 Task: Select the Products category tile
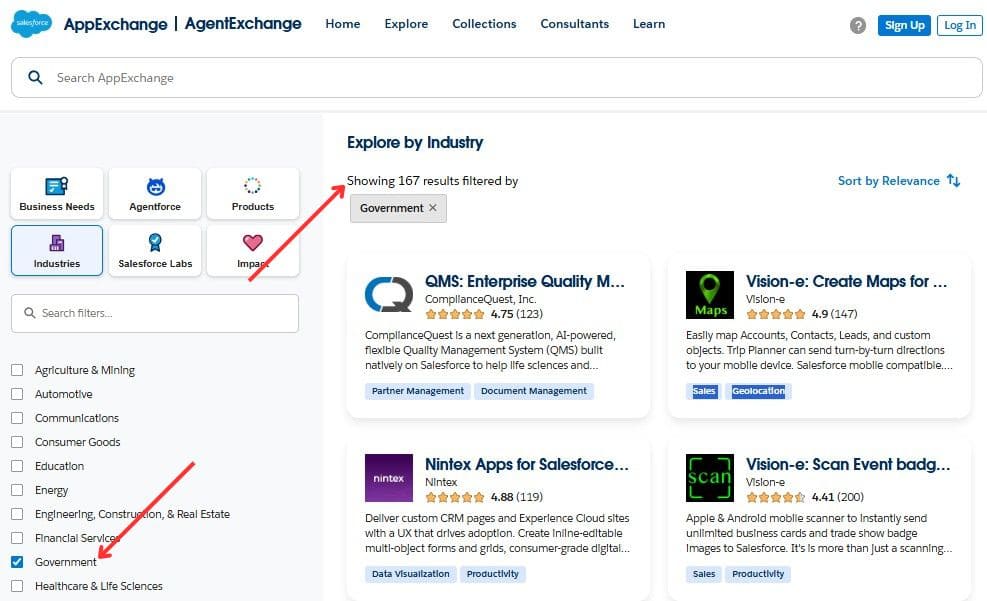pyautogui.click(x=252, y=194)
